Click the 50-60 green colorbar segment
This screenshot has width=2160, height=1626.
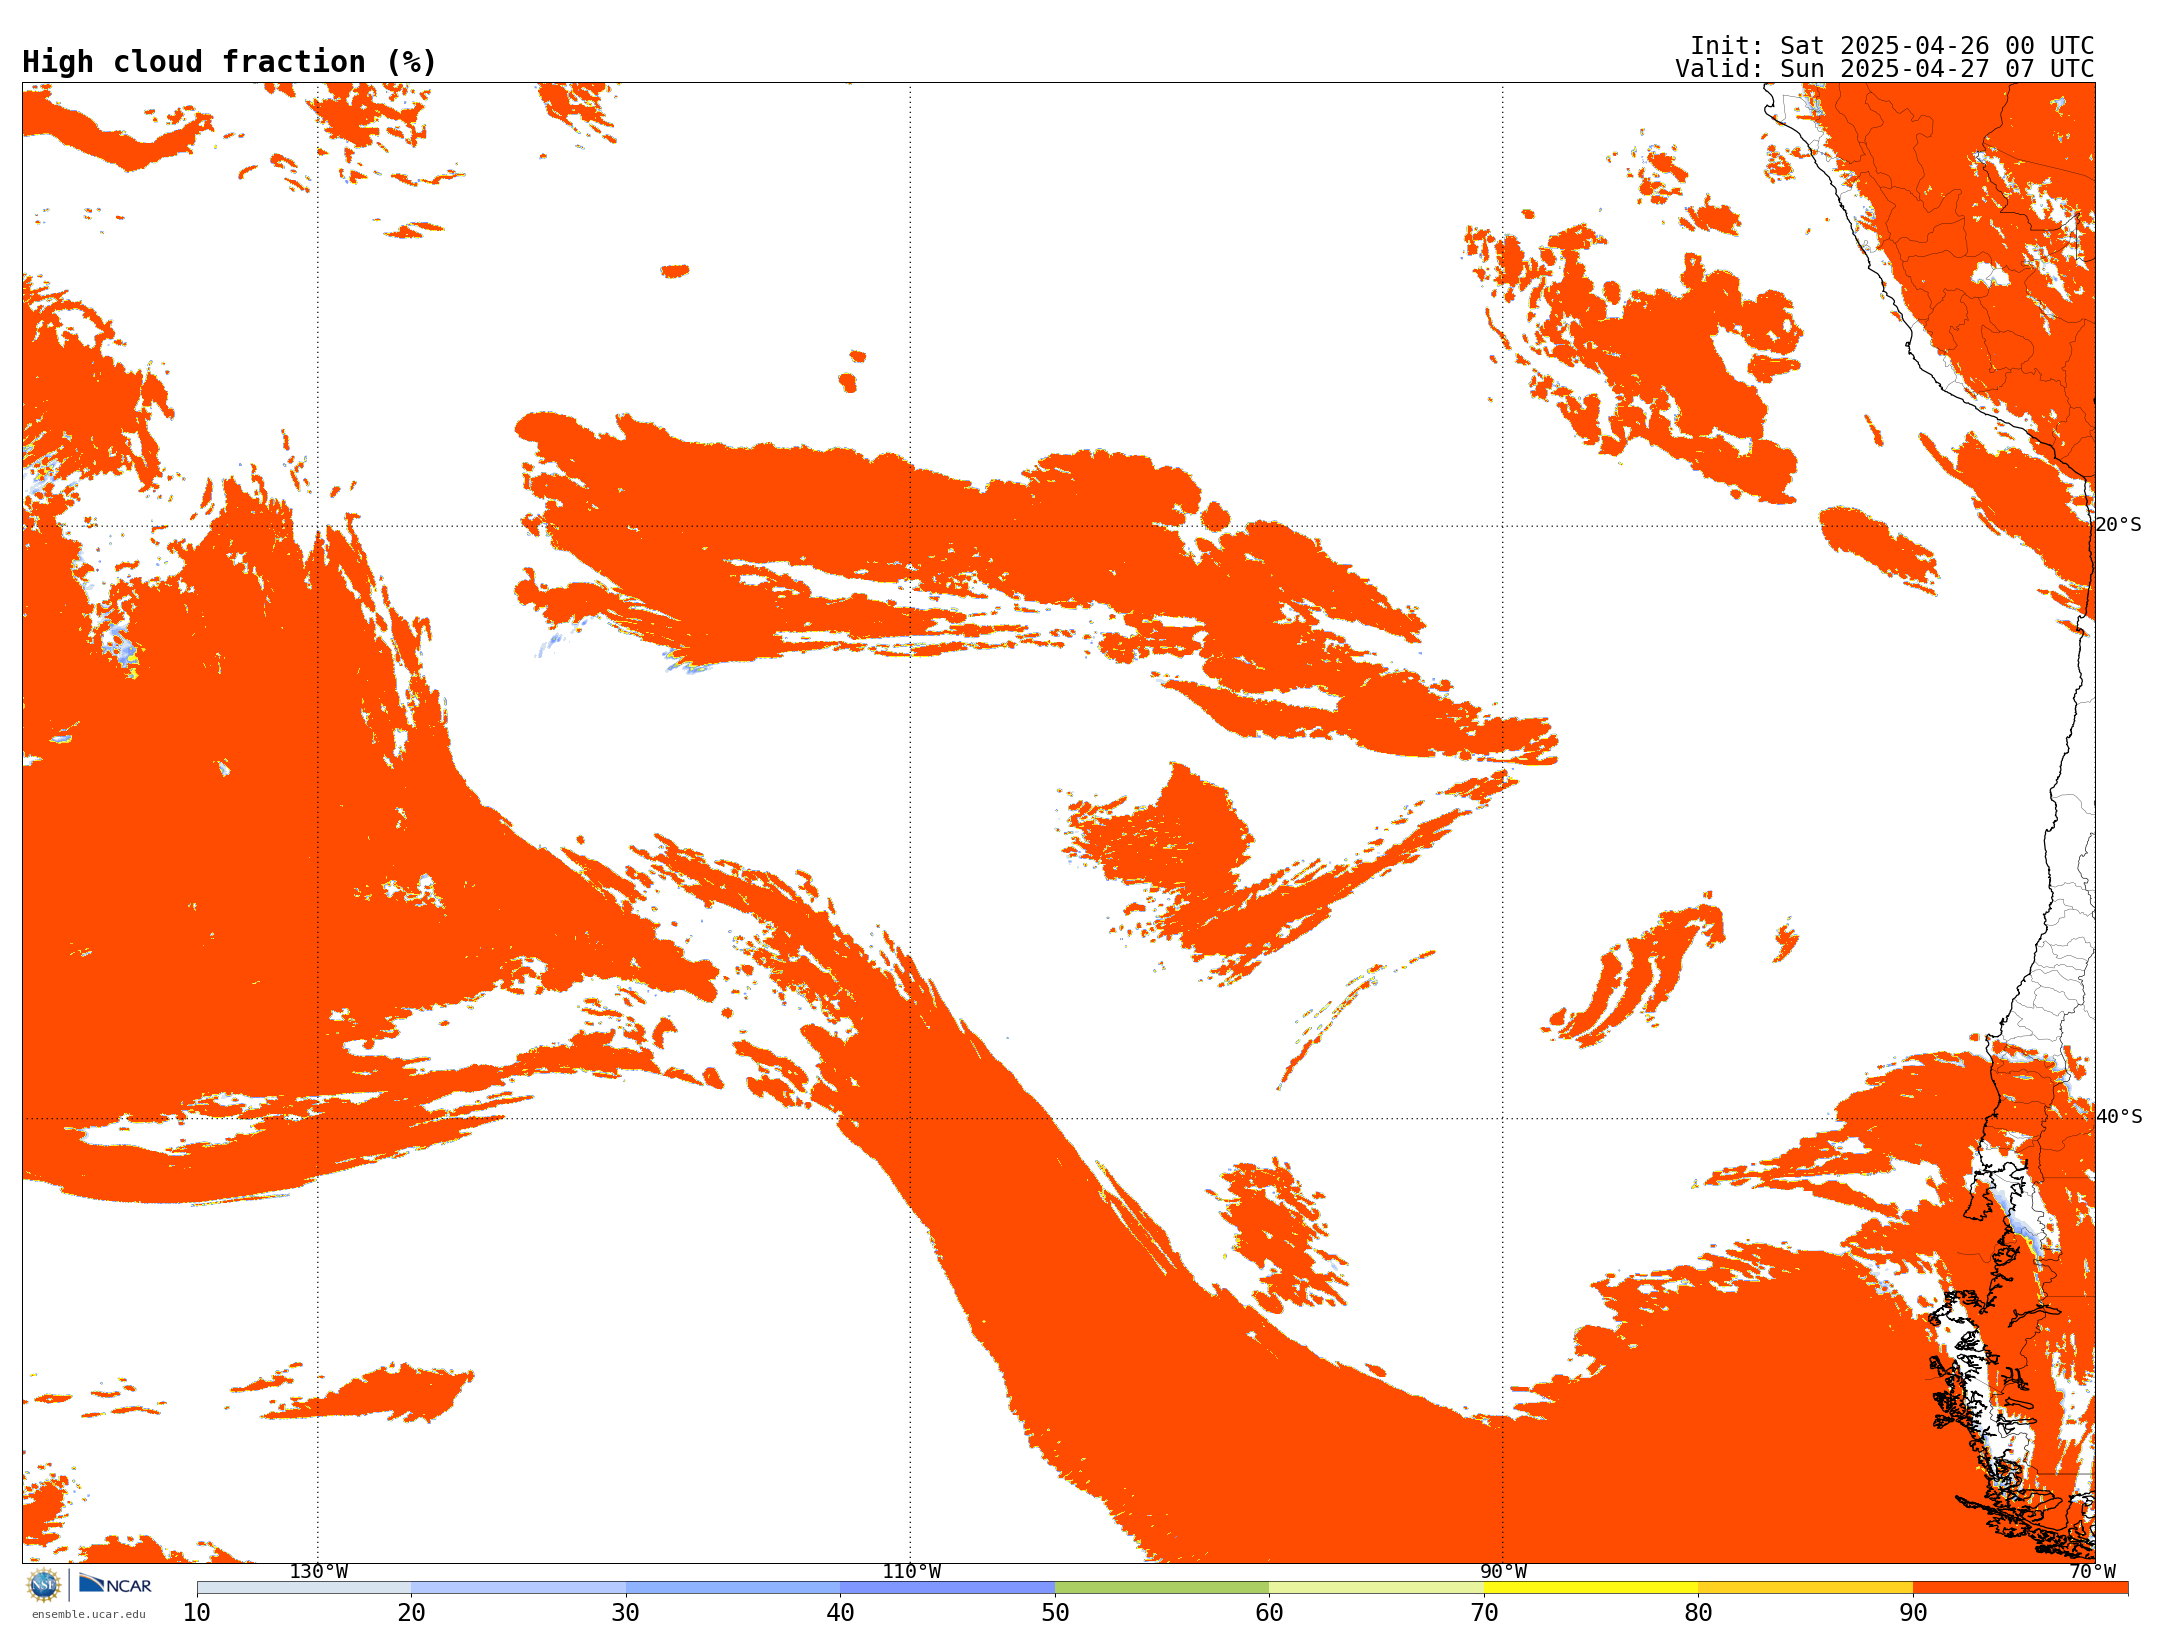(x=1162, y=1588)
